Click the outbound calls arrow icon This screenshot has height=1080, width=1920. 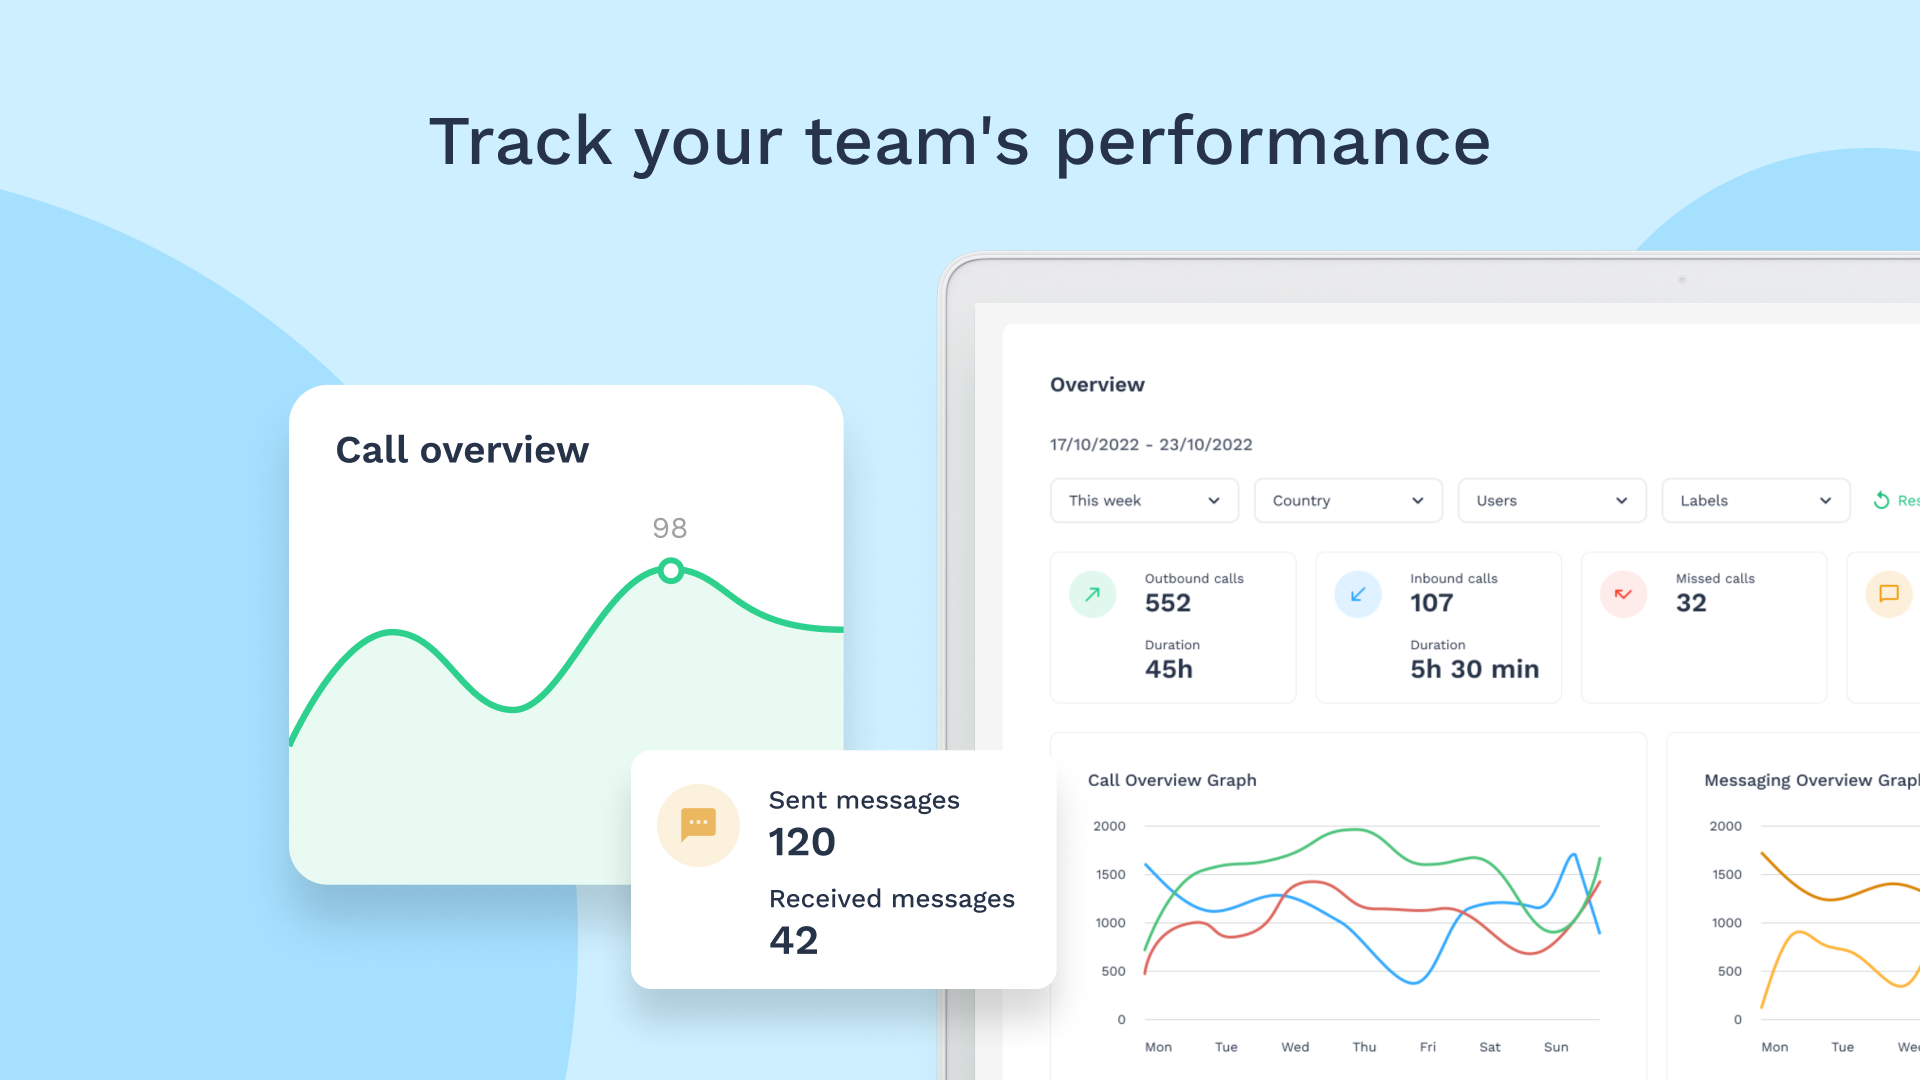point(1092,592)
